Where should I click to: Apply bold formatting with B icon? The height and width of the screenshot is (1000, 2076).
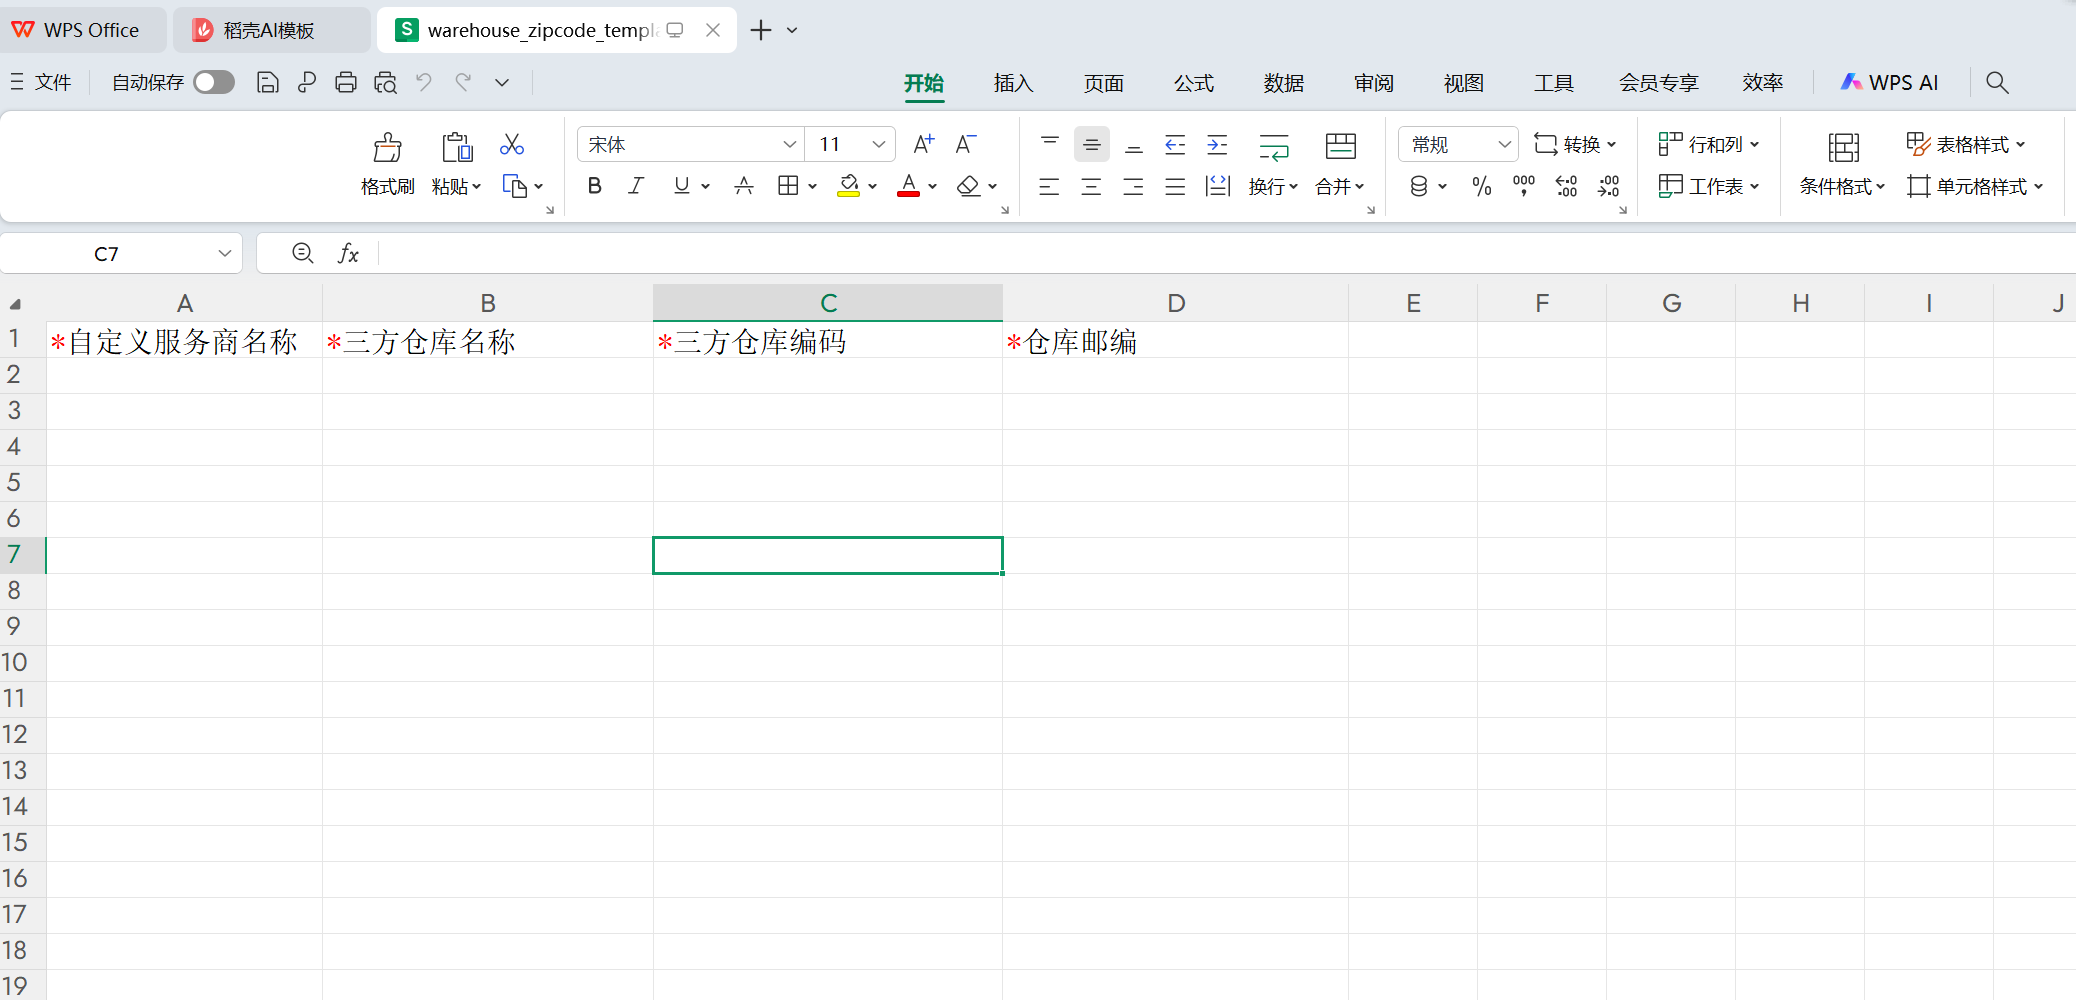coord(595,186)
